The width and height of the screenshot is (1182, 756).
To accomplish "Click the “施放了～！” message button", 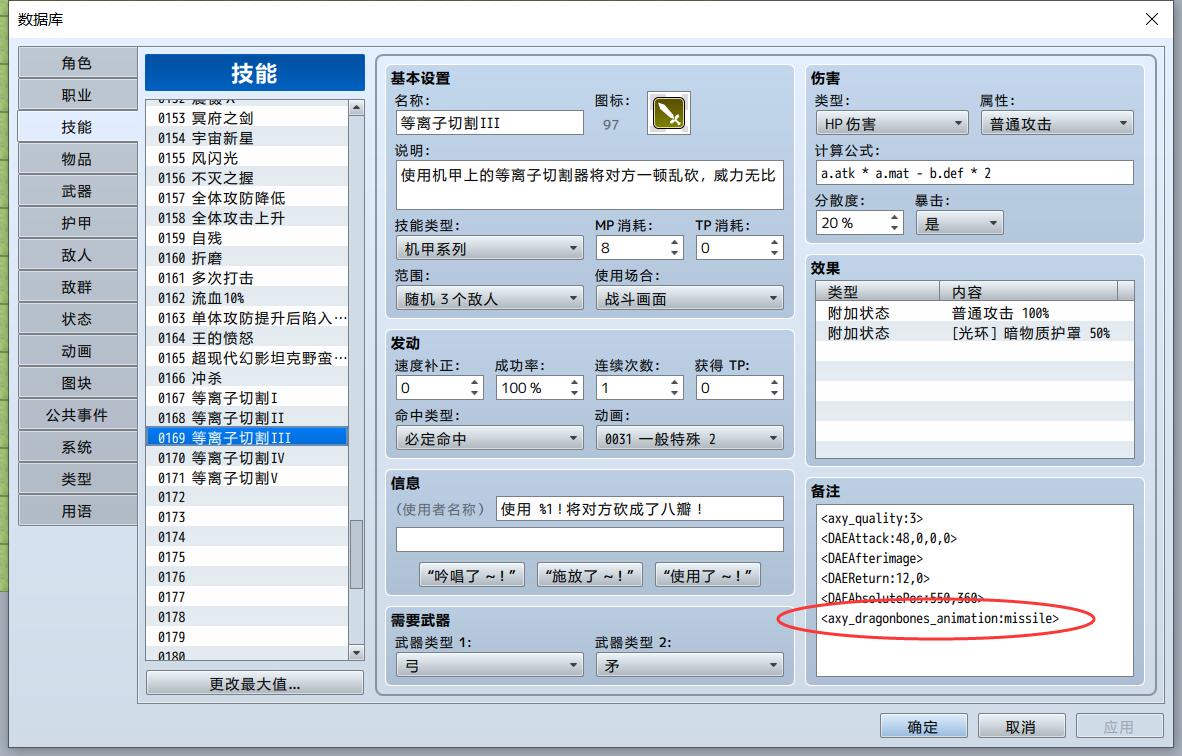I will (x=589, y=576).
